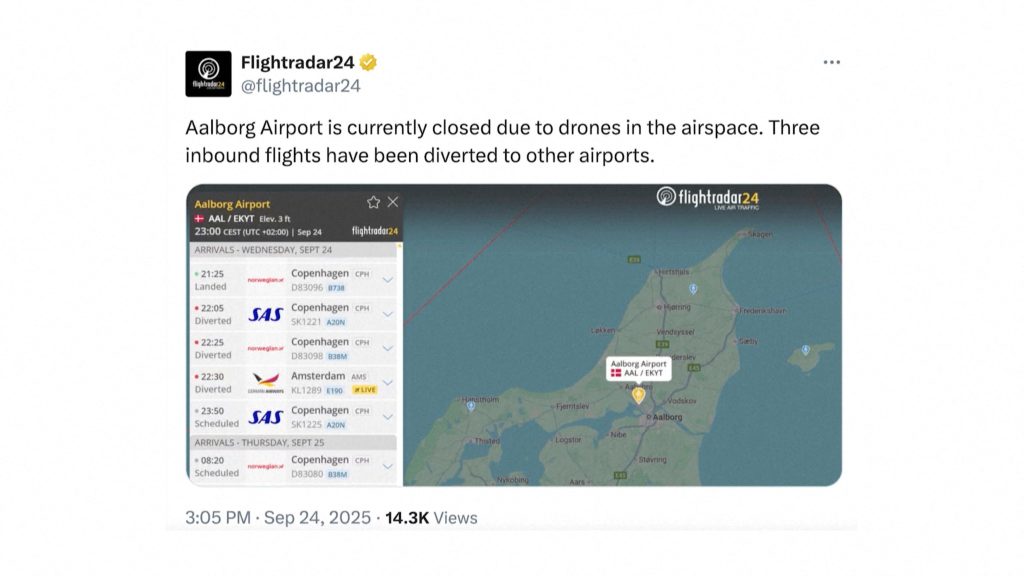Image resolution: width=1024 pixels, height=576 pixels.
Task: Click the Norwegian logo on flight D83096
Action: tap(264, 279)
